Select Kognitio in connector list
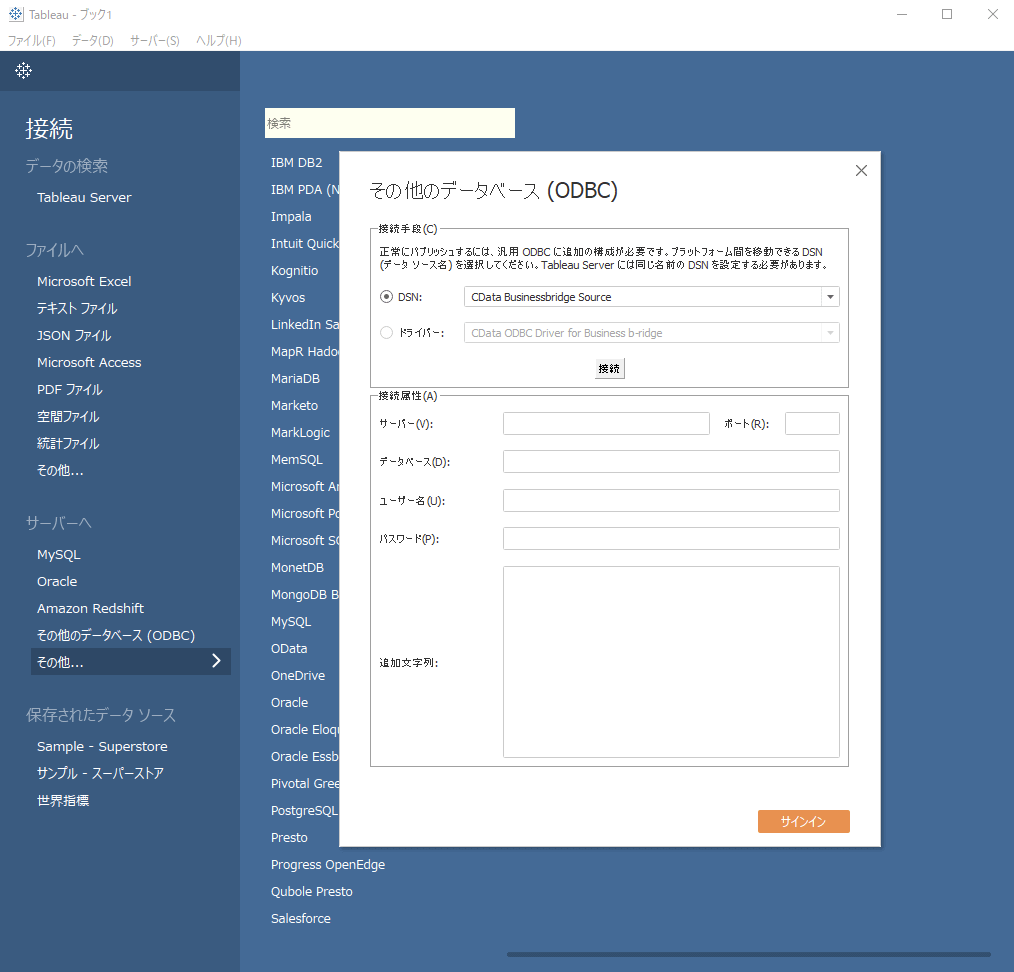 click(x=294, y=270)
